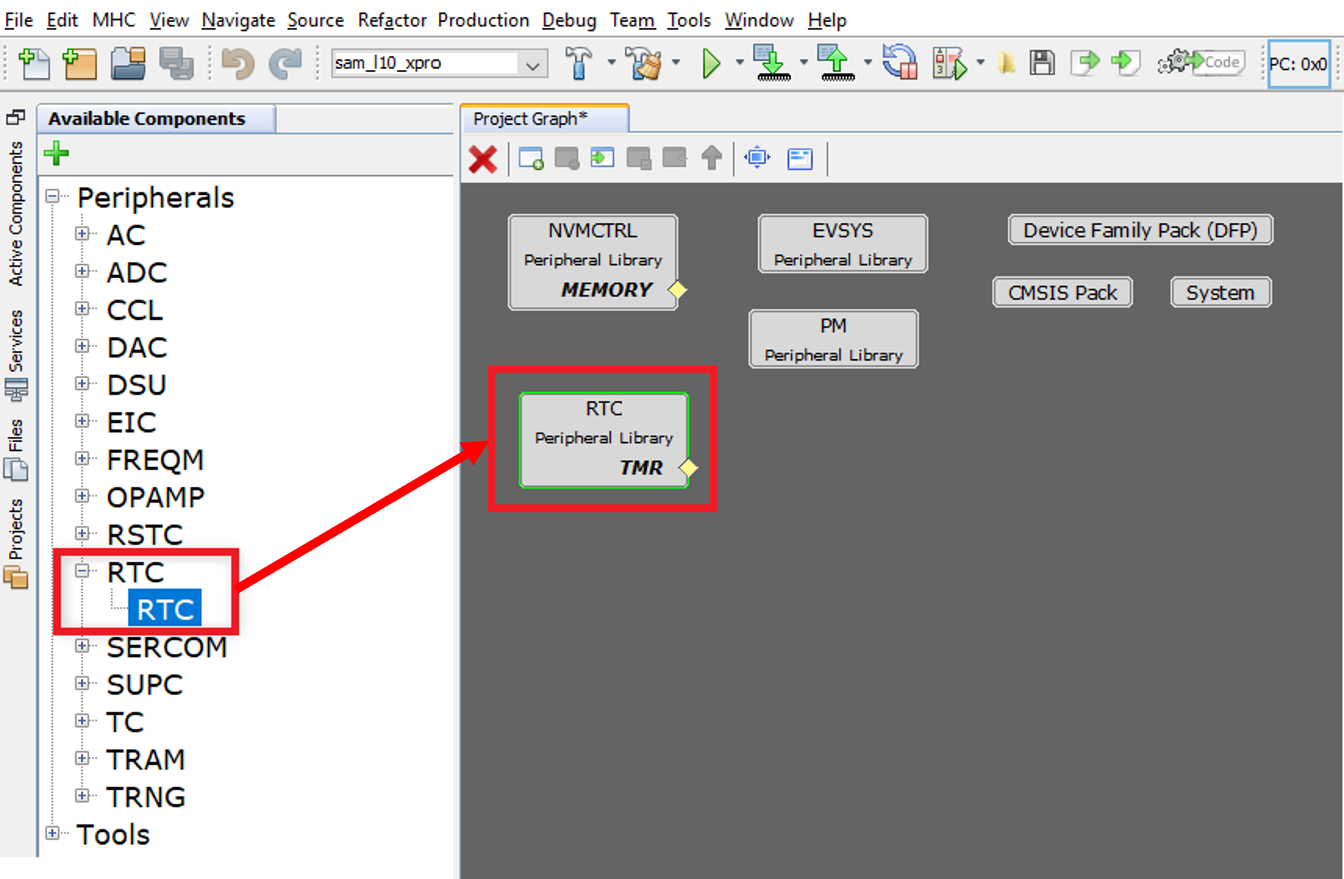The height and width of the screenshot is (879, 1344).
Task: Click the Undo arrow icon
Action: (x=238, y=63)
